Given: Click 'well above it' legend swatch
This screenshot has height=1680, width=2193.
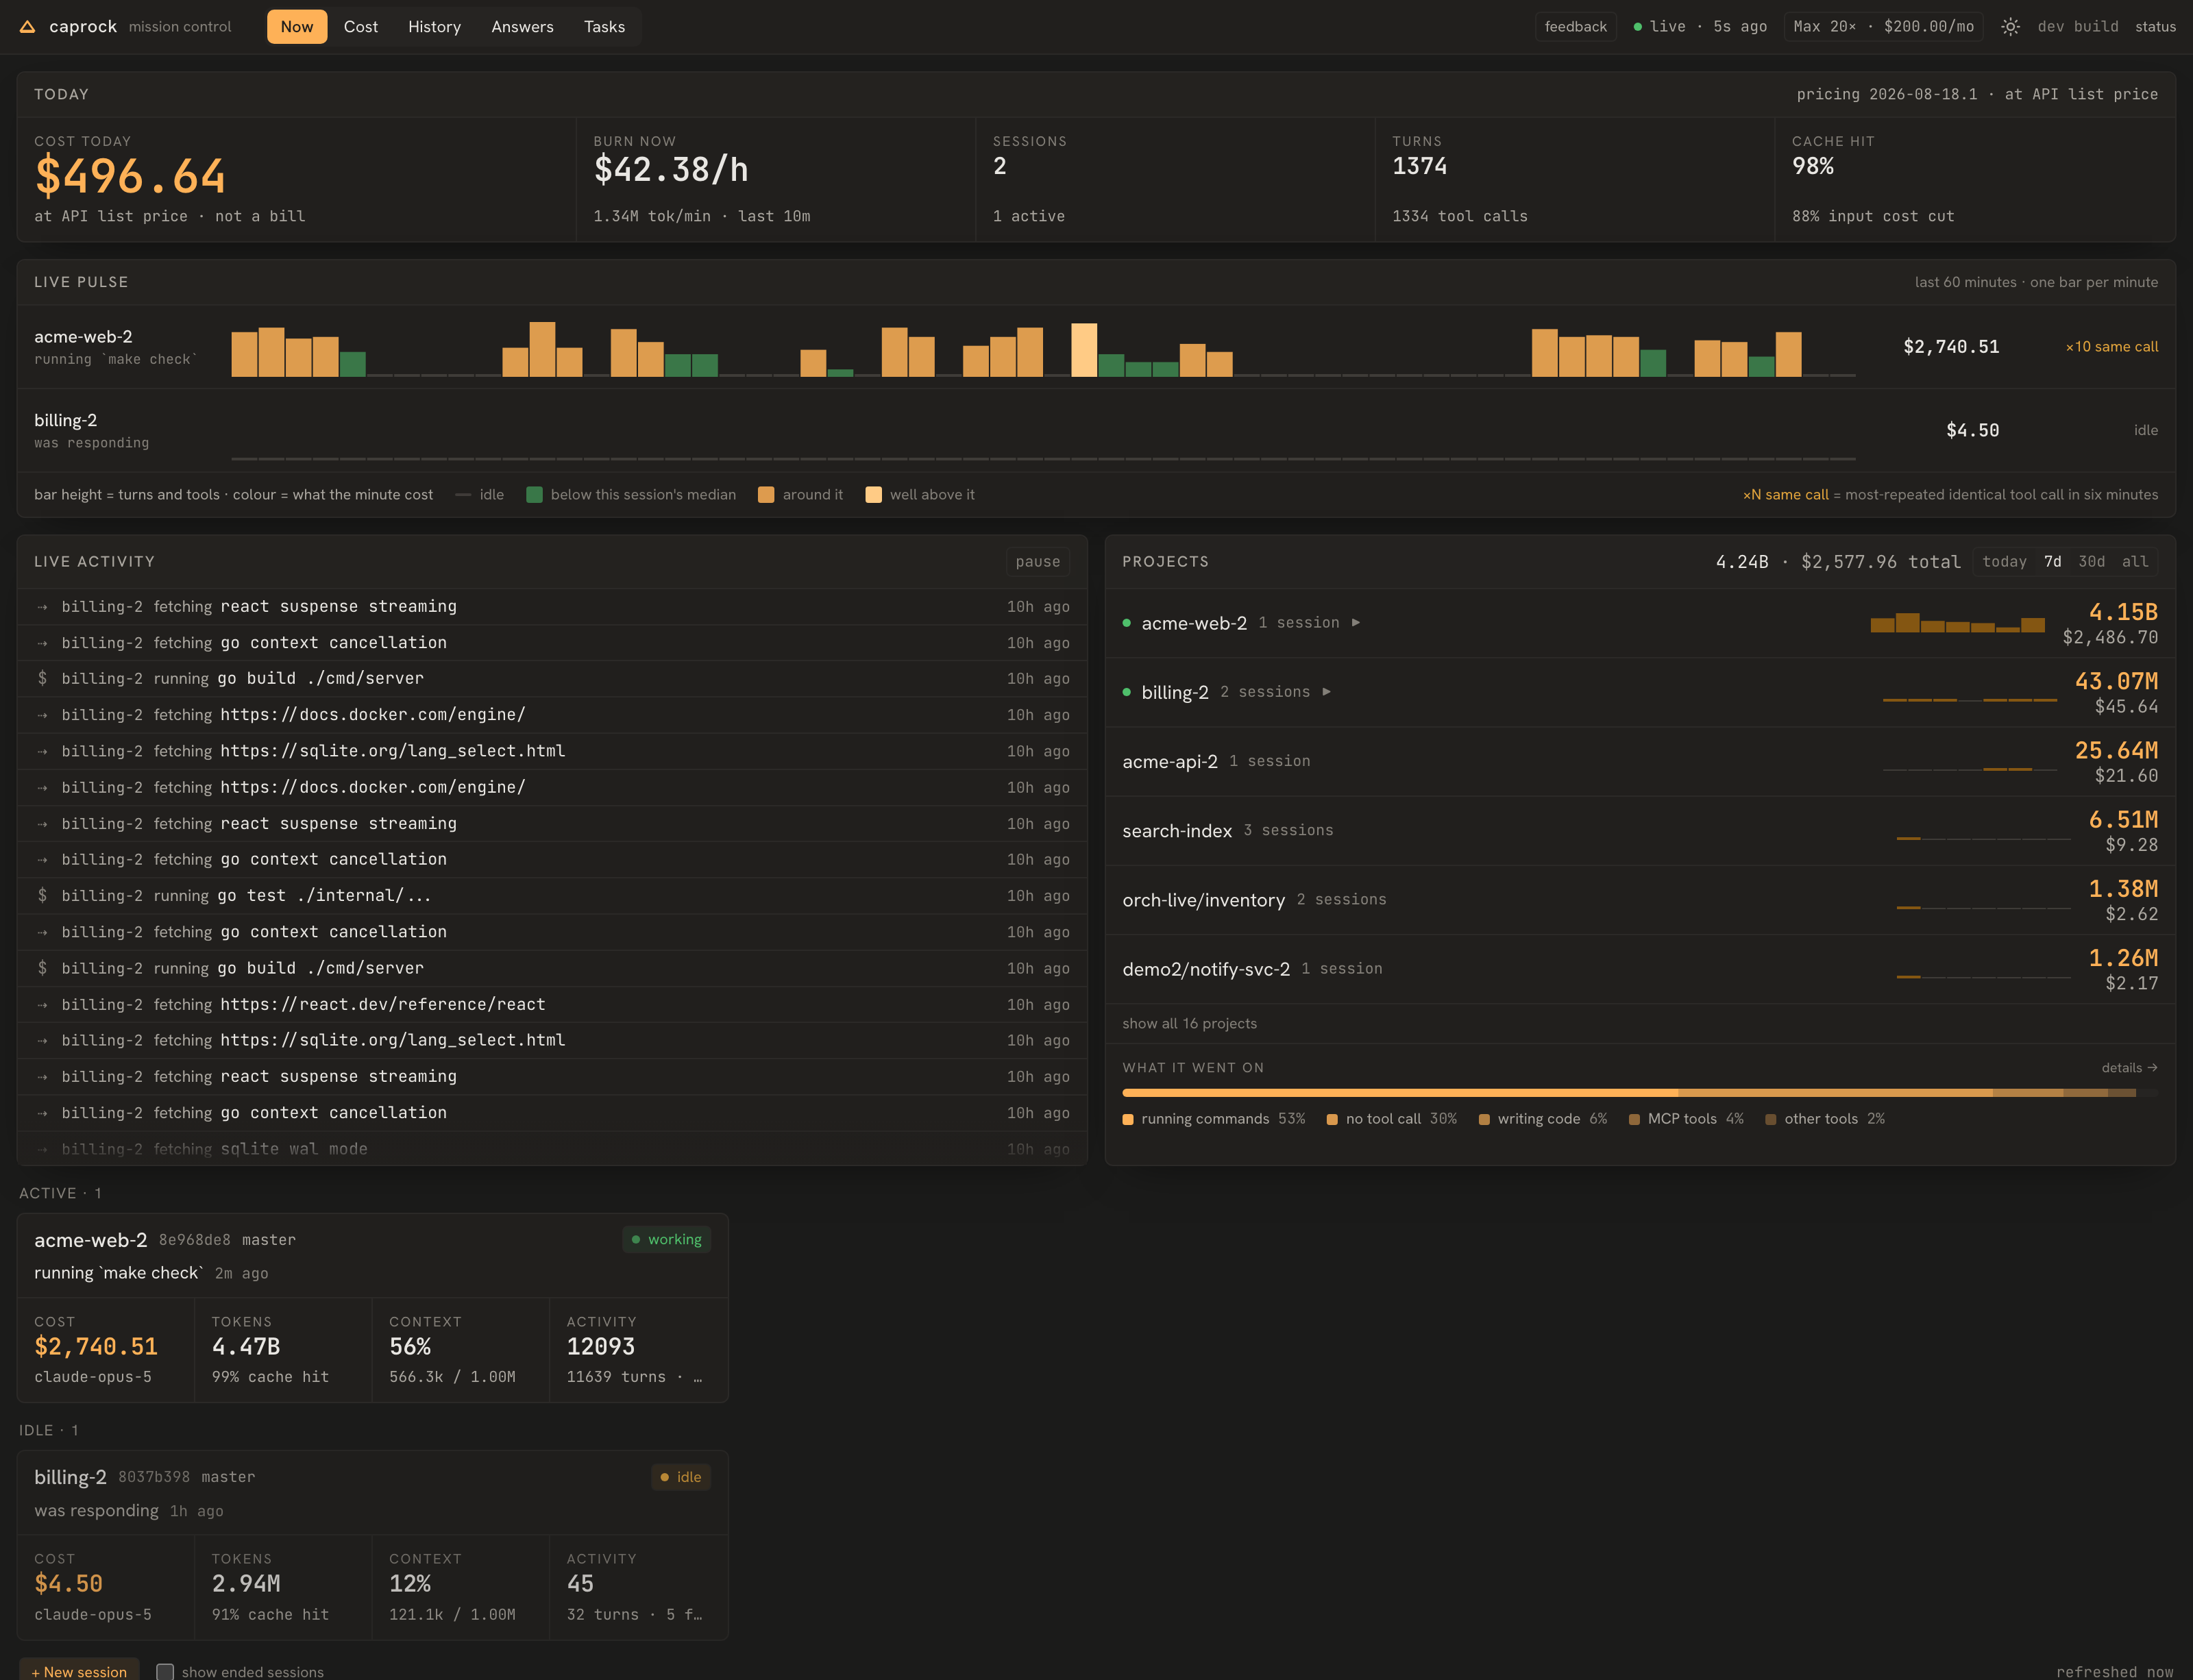Looking at the screenshot, I should point(873,495).
